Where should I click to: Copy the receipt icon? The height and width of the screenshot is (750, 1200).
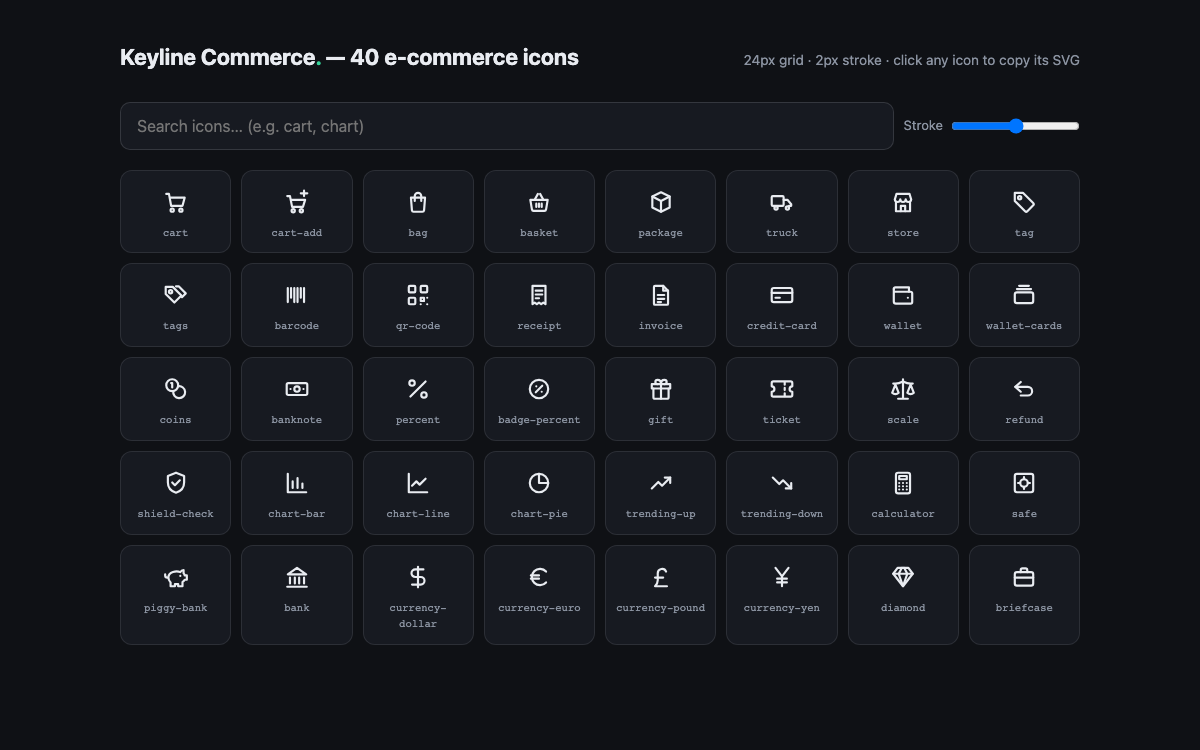[539, 305]
